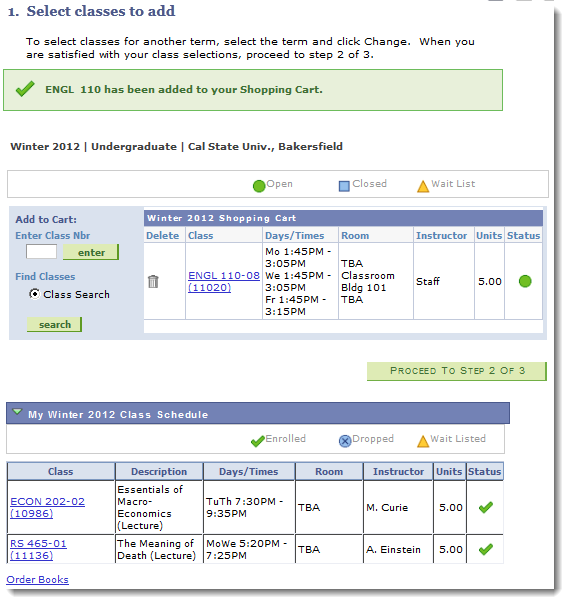
Task: Click the Wait Listed triangle legend icon
Action: click(x=423, y=441)
